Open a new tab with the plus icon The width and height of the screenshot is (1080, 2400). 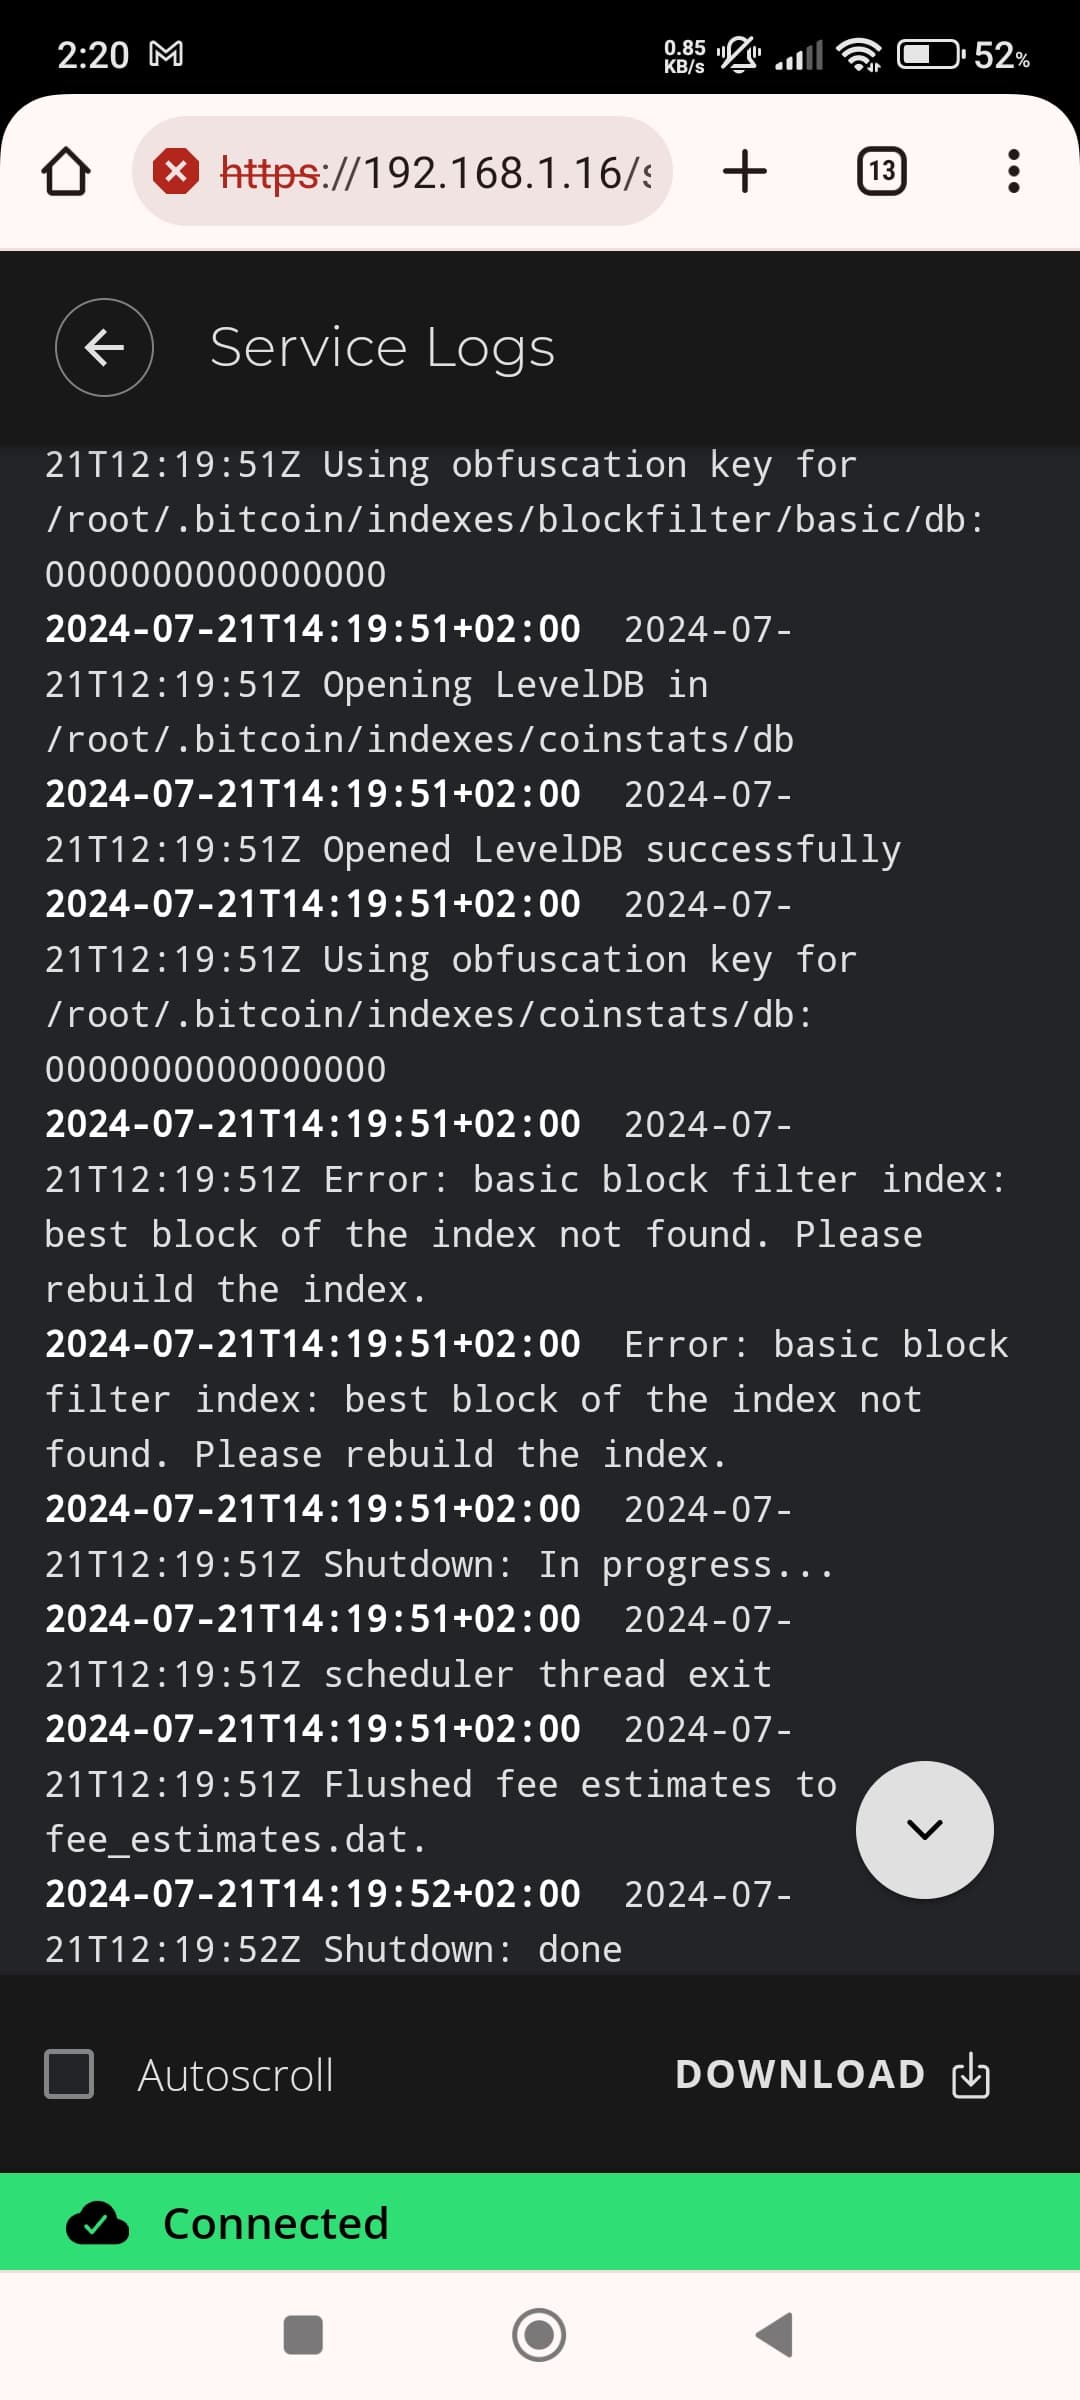pyautogui.click(x=744, y=170)
